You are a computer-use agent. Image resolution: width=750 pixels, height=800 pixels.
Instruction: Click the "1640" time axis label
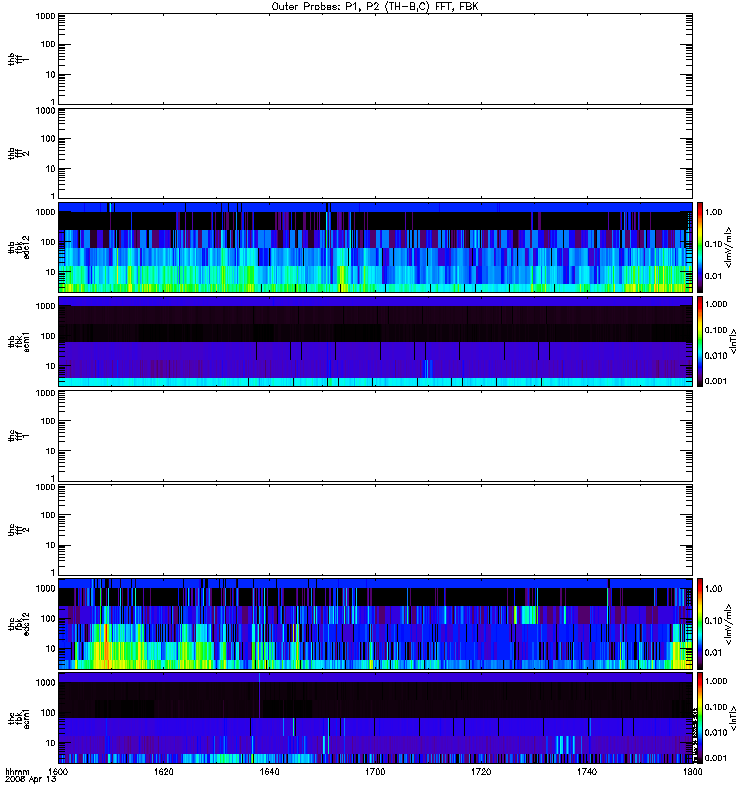[269, 772]
